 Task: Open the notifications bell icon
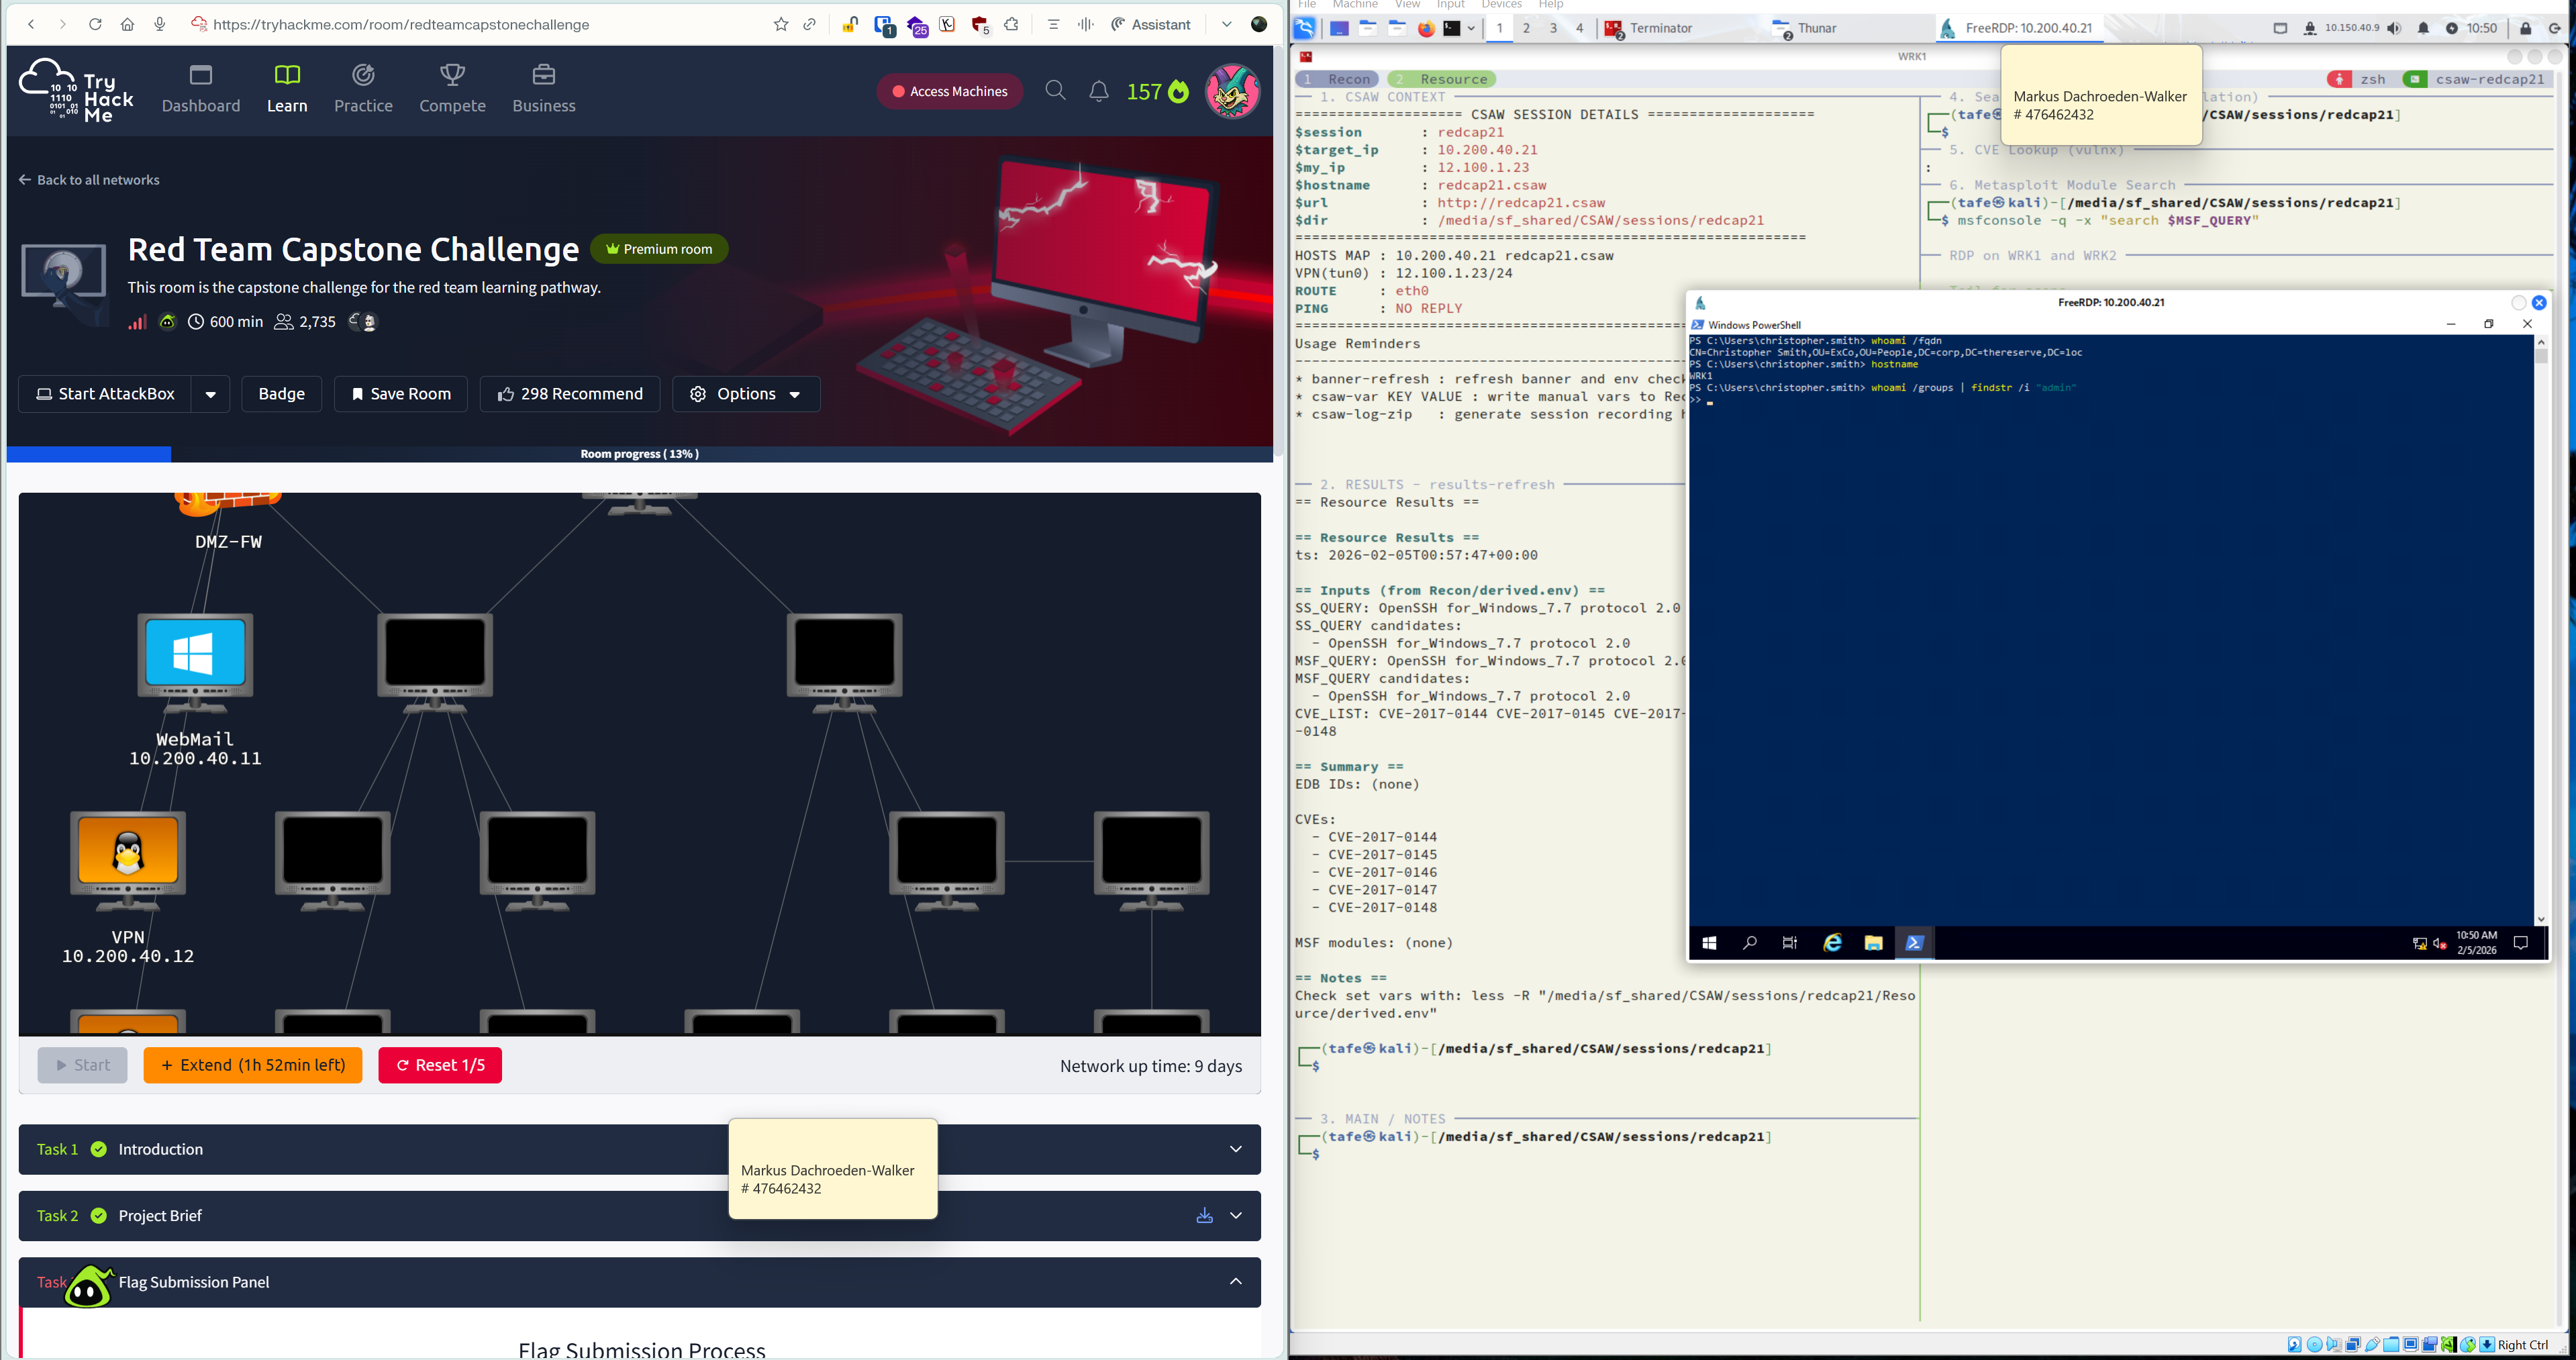pos(1098,91)
